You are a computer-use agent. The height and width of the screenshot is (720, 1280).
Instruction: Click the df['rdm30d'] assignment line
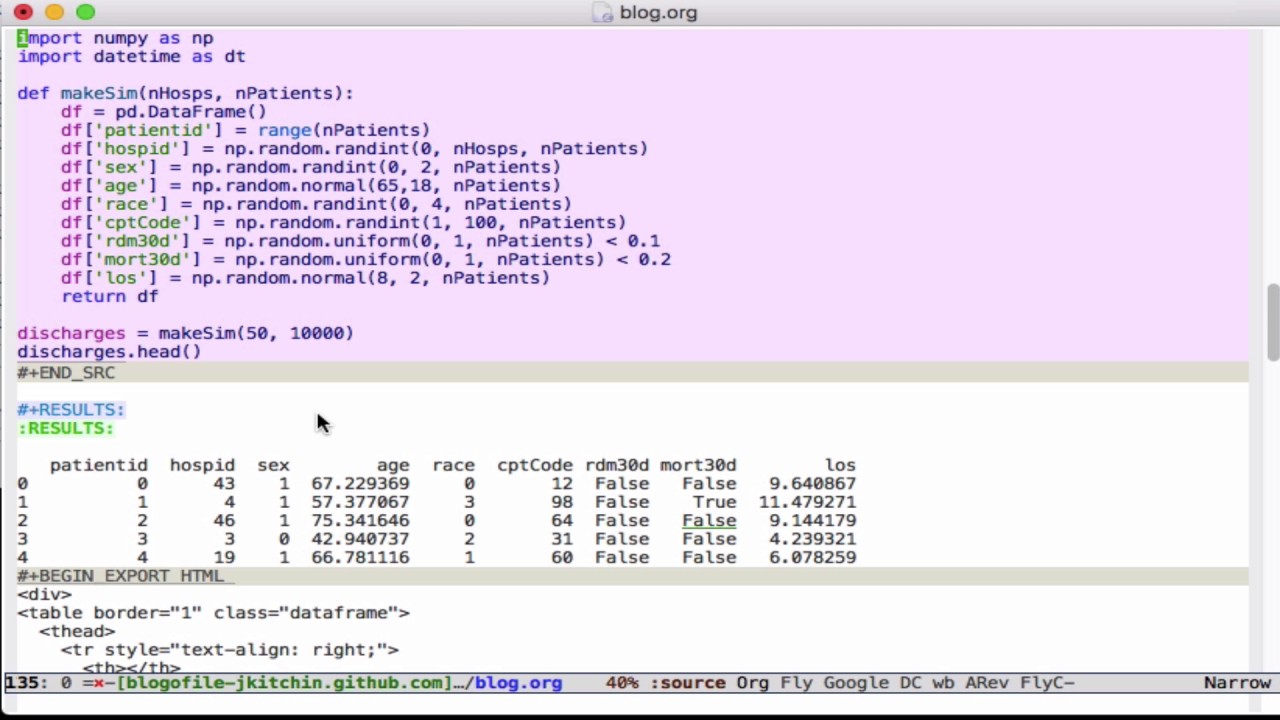360,241
